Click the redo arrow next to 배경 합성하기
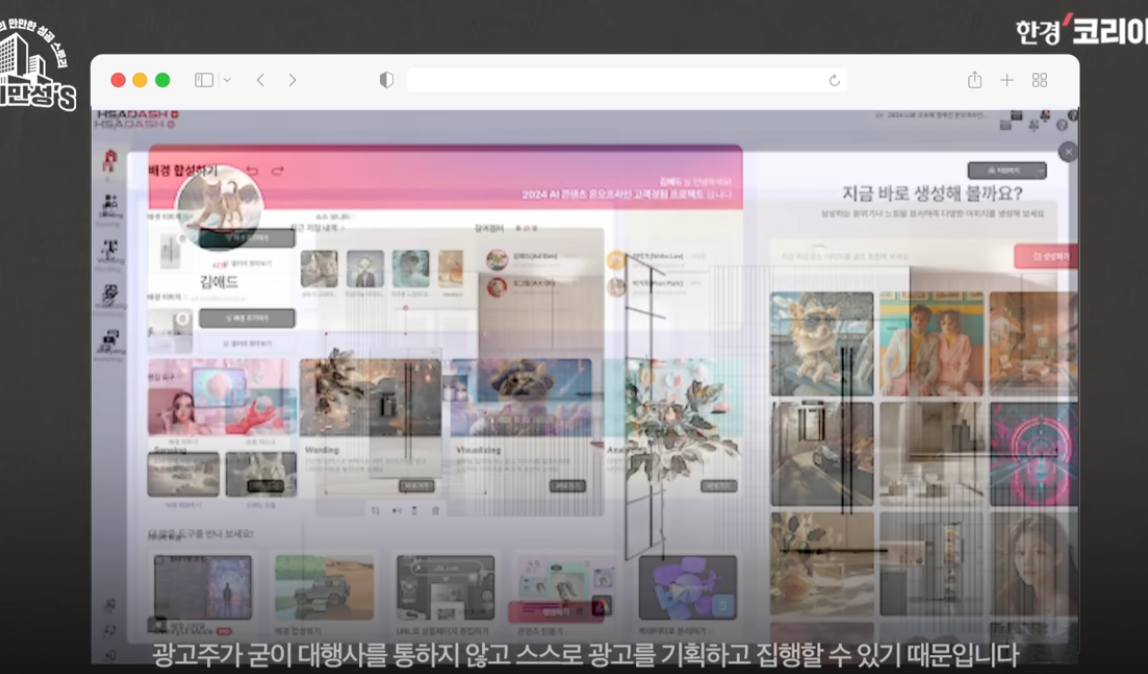Image resolution: width=1148 pixels, height=674 pixels. (278, 171)
